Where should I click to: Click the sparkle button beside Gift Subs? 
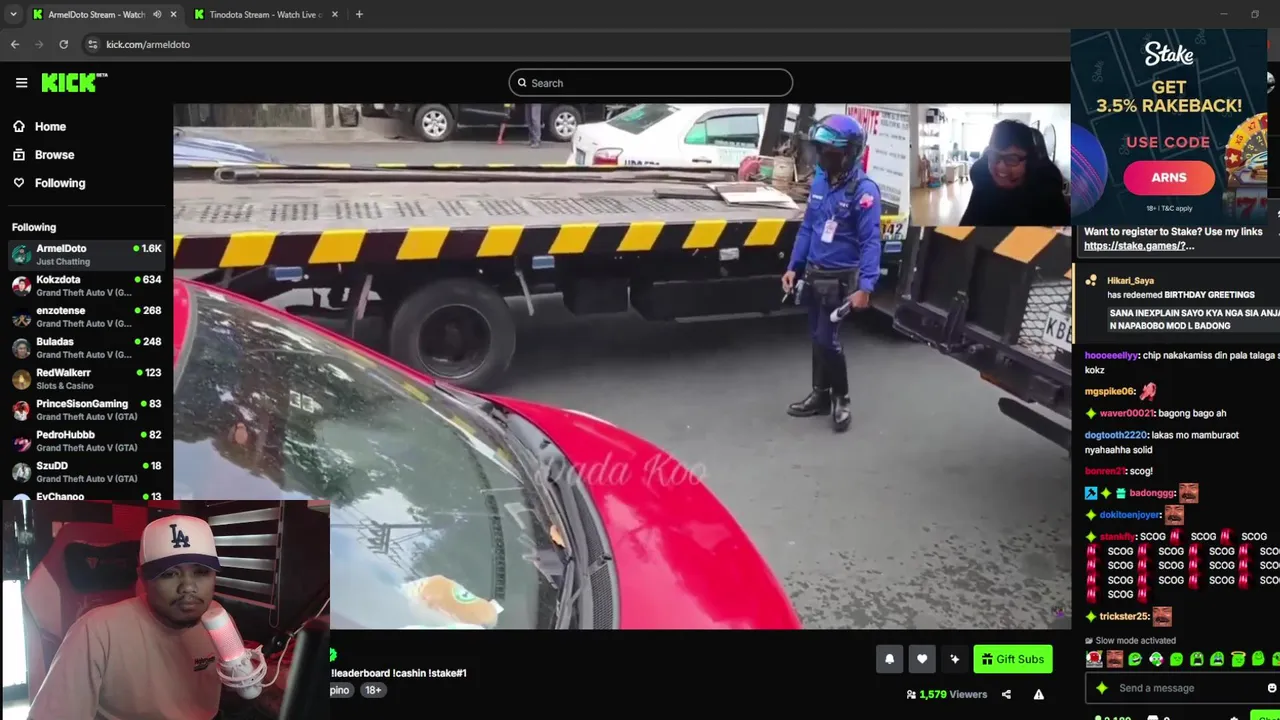954,659
